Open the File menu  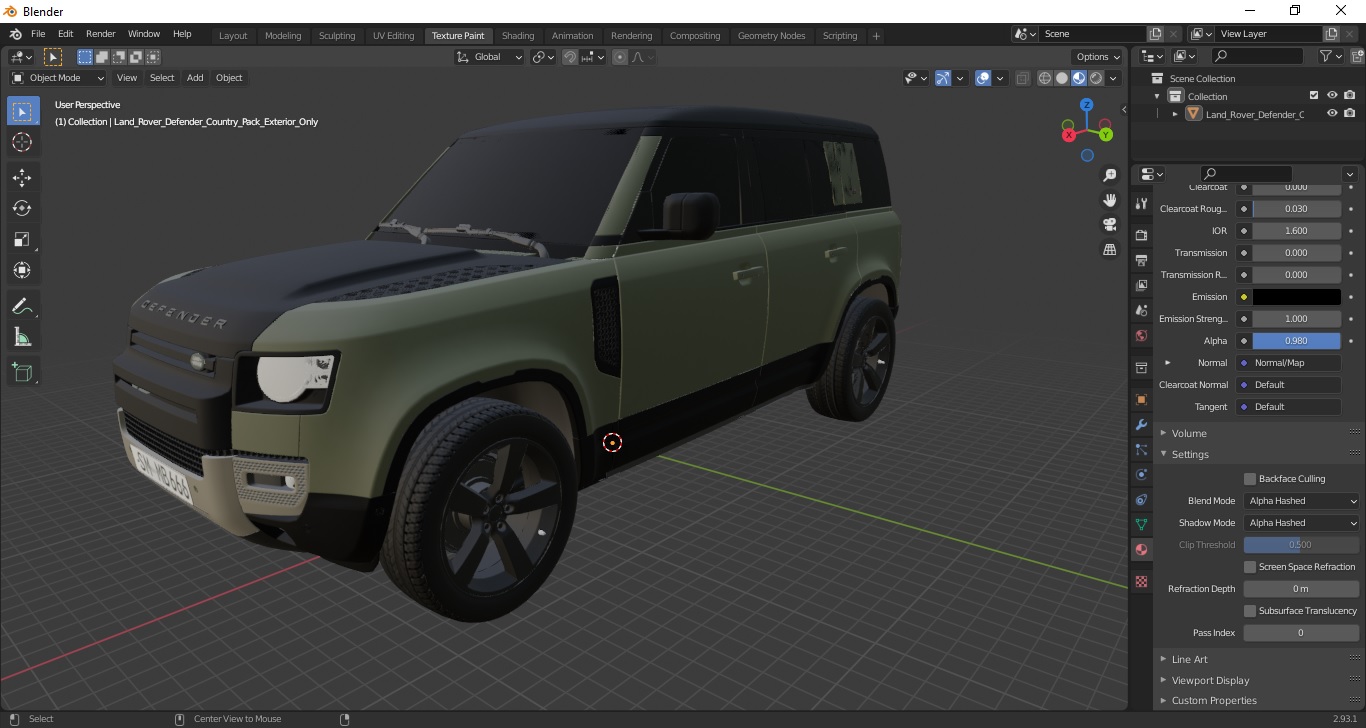tap(38, 34)
